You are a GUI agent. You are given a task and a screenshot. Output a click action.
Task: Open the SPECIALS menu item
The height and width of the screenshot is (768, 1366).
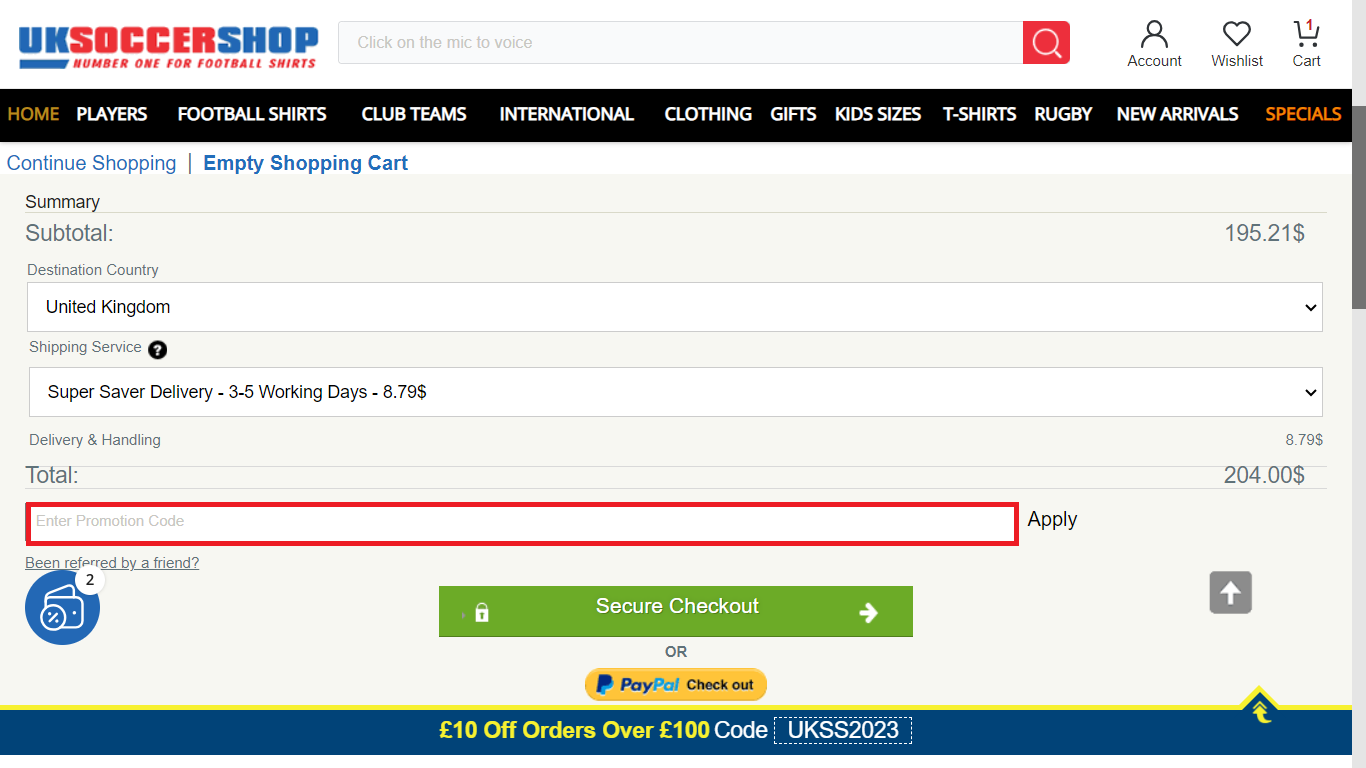coord(1303,115)
